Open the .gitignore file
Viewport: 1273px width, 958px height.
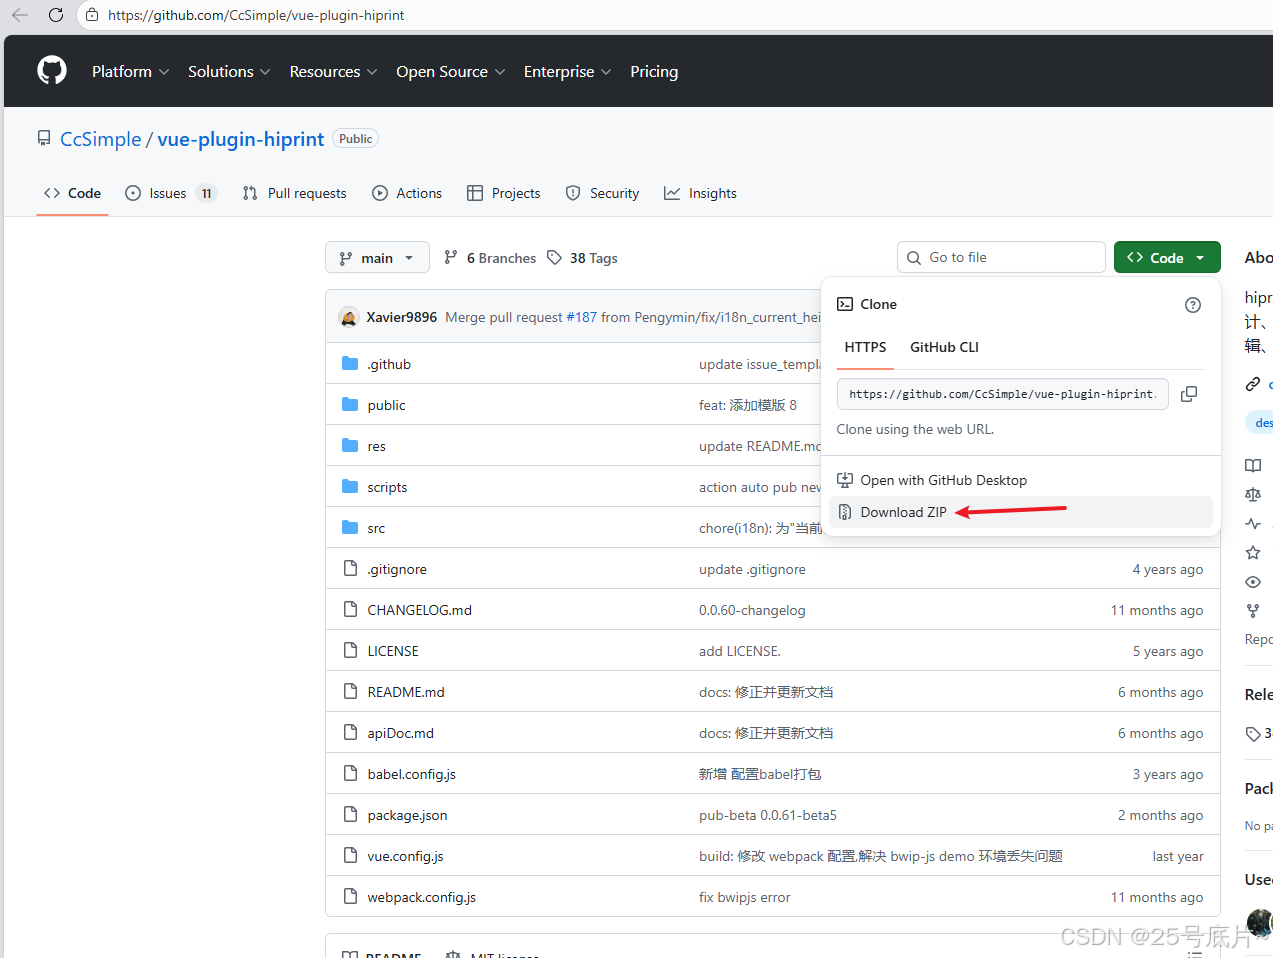(397, 569)
